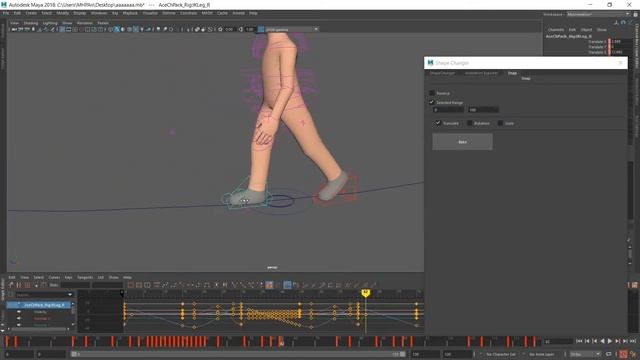Apply Linear tangents in Graph Editor toolbar
Image resolution: width=640 pixels, height=360 pixels.
(182, 285)
